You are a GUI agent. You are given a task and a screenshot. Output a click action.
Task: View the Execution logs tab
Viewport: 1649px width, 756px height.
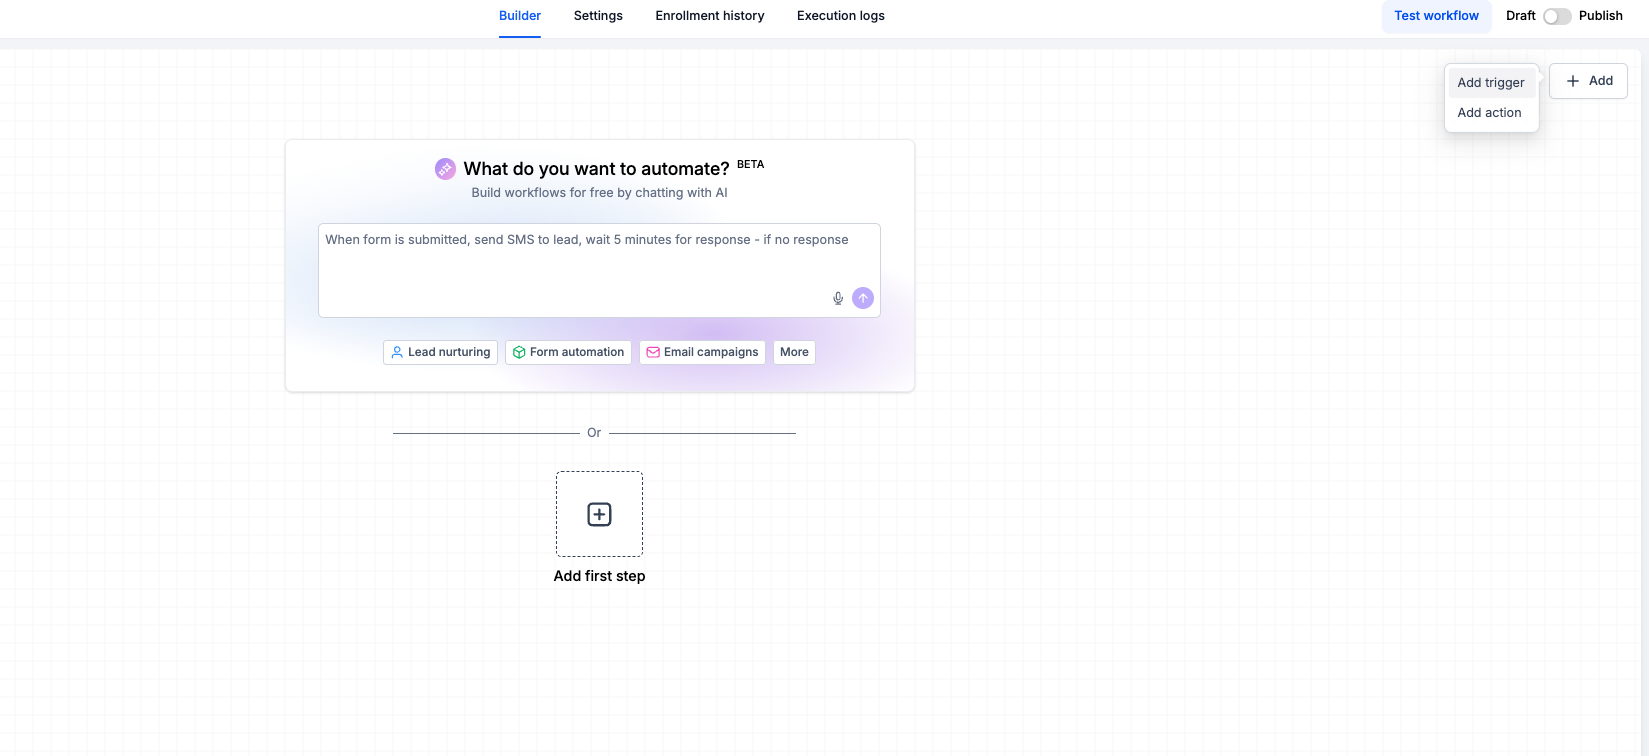tap(841, 16)
